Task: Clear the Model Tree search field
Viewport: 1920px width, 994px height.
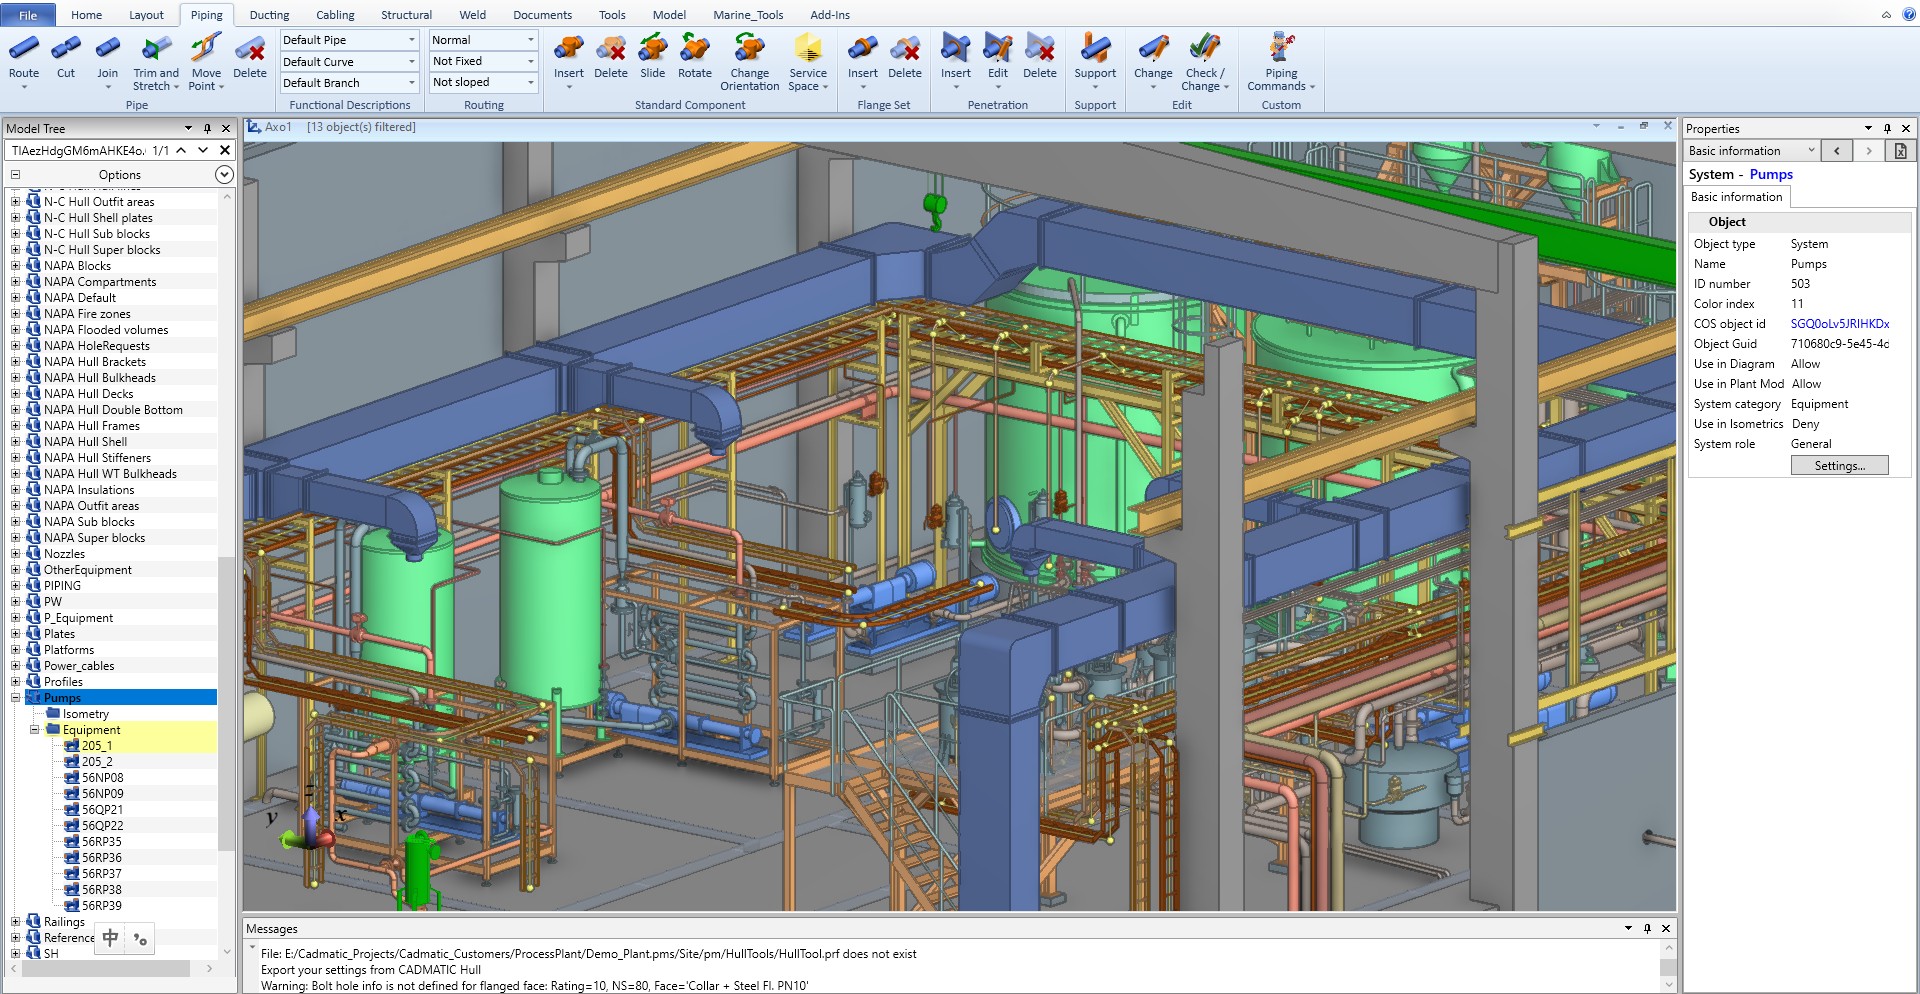Action: [x=225, y=150]
